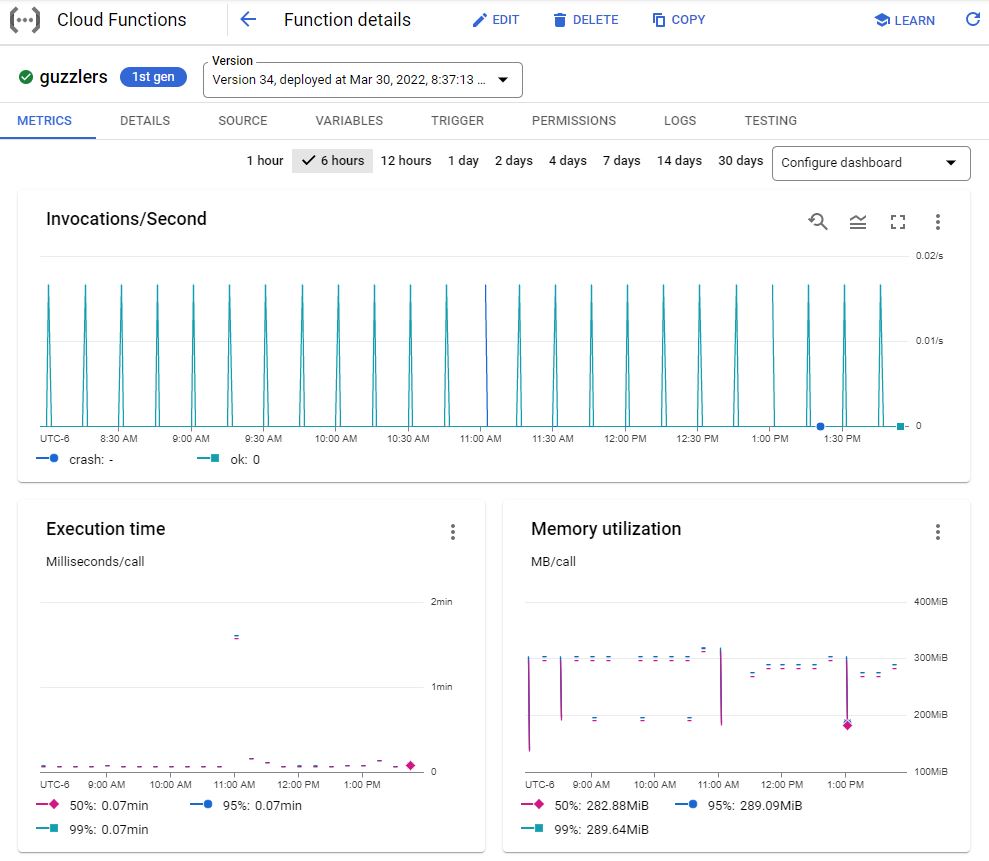The width and height of the screenshot is (989, 861).
Task: Click the Edit button
Action: click(496, 20)
